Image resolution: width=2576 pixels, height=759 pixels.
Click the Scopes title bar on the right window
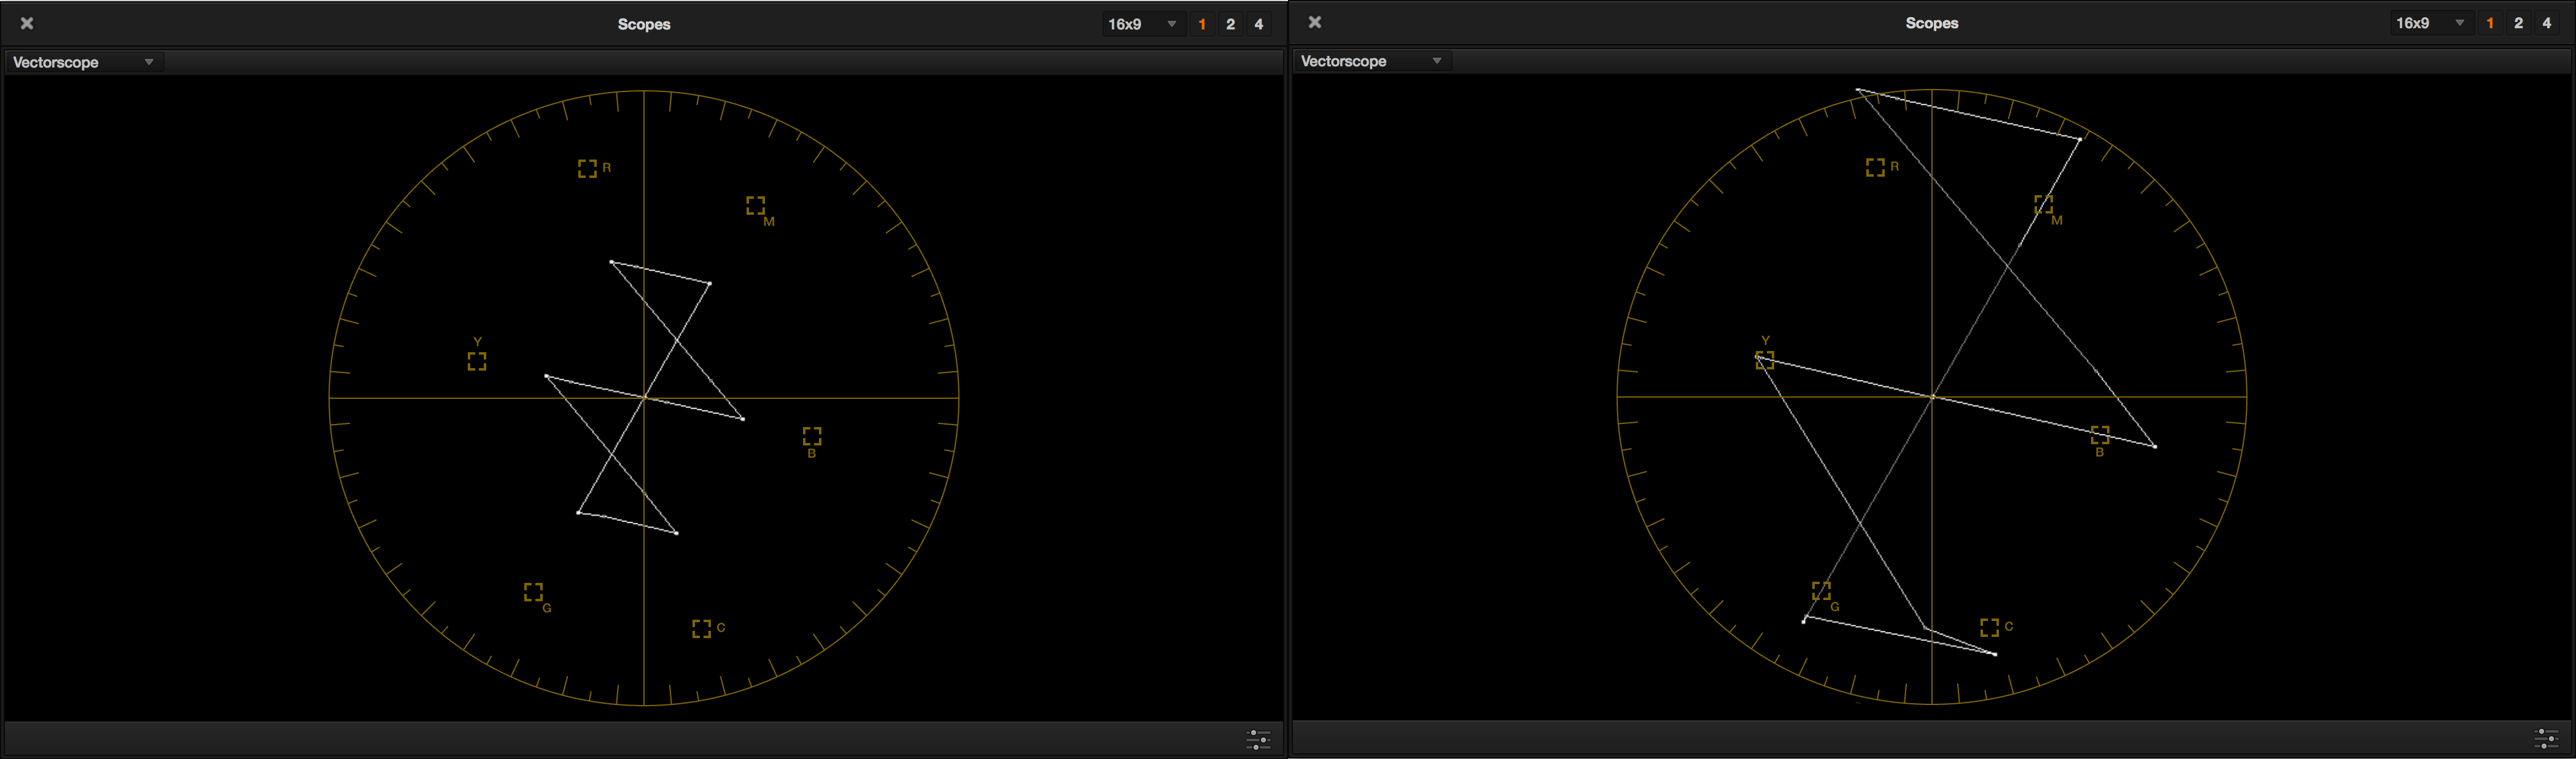tap(1931, 22)
